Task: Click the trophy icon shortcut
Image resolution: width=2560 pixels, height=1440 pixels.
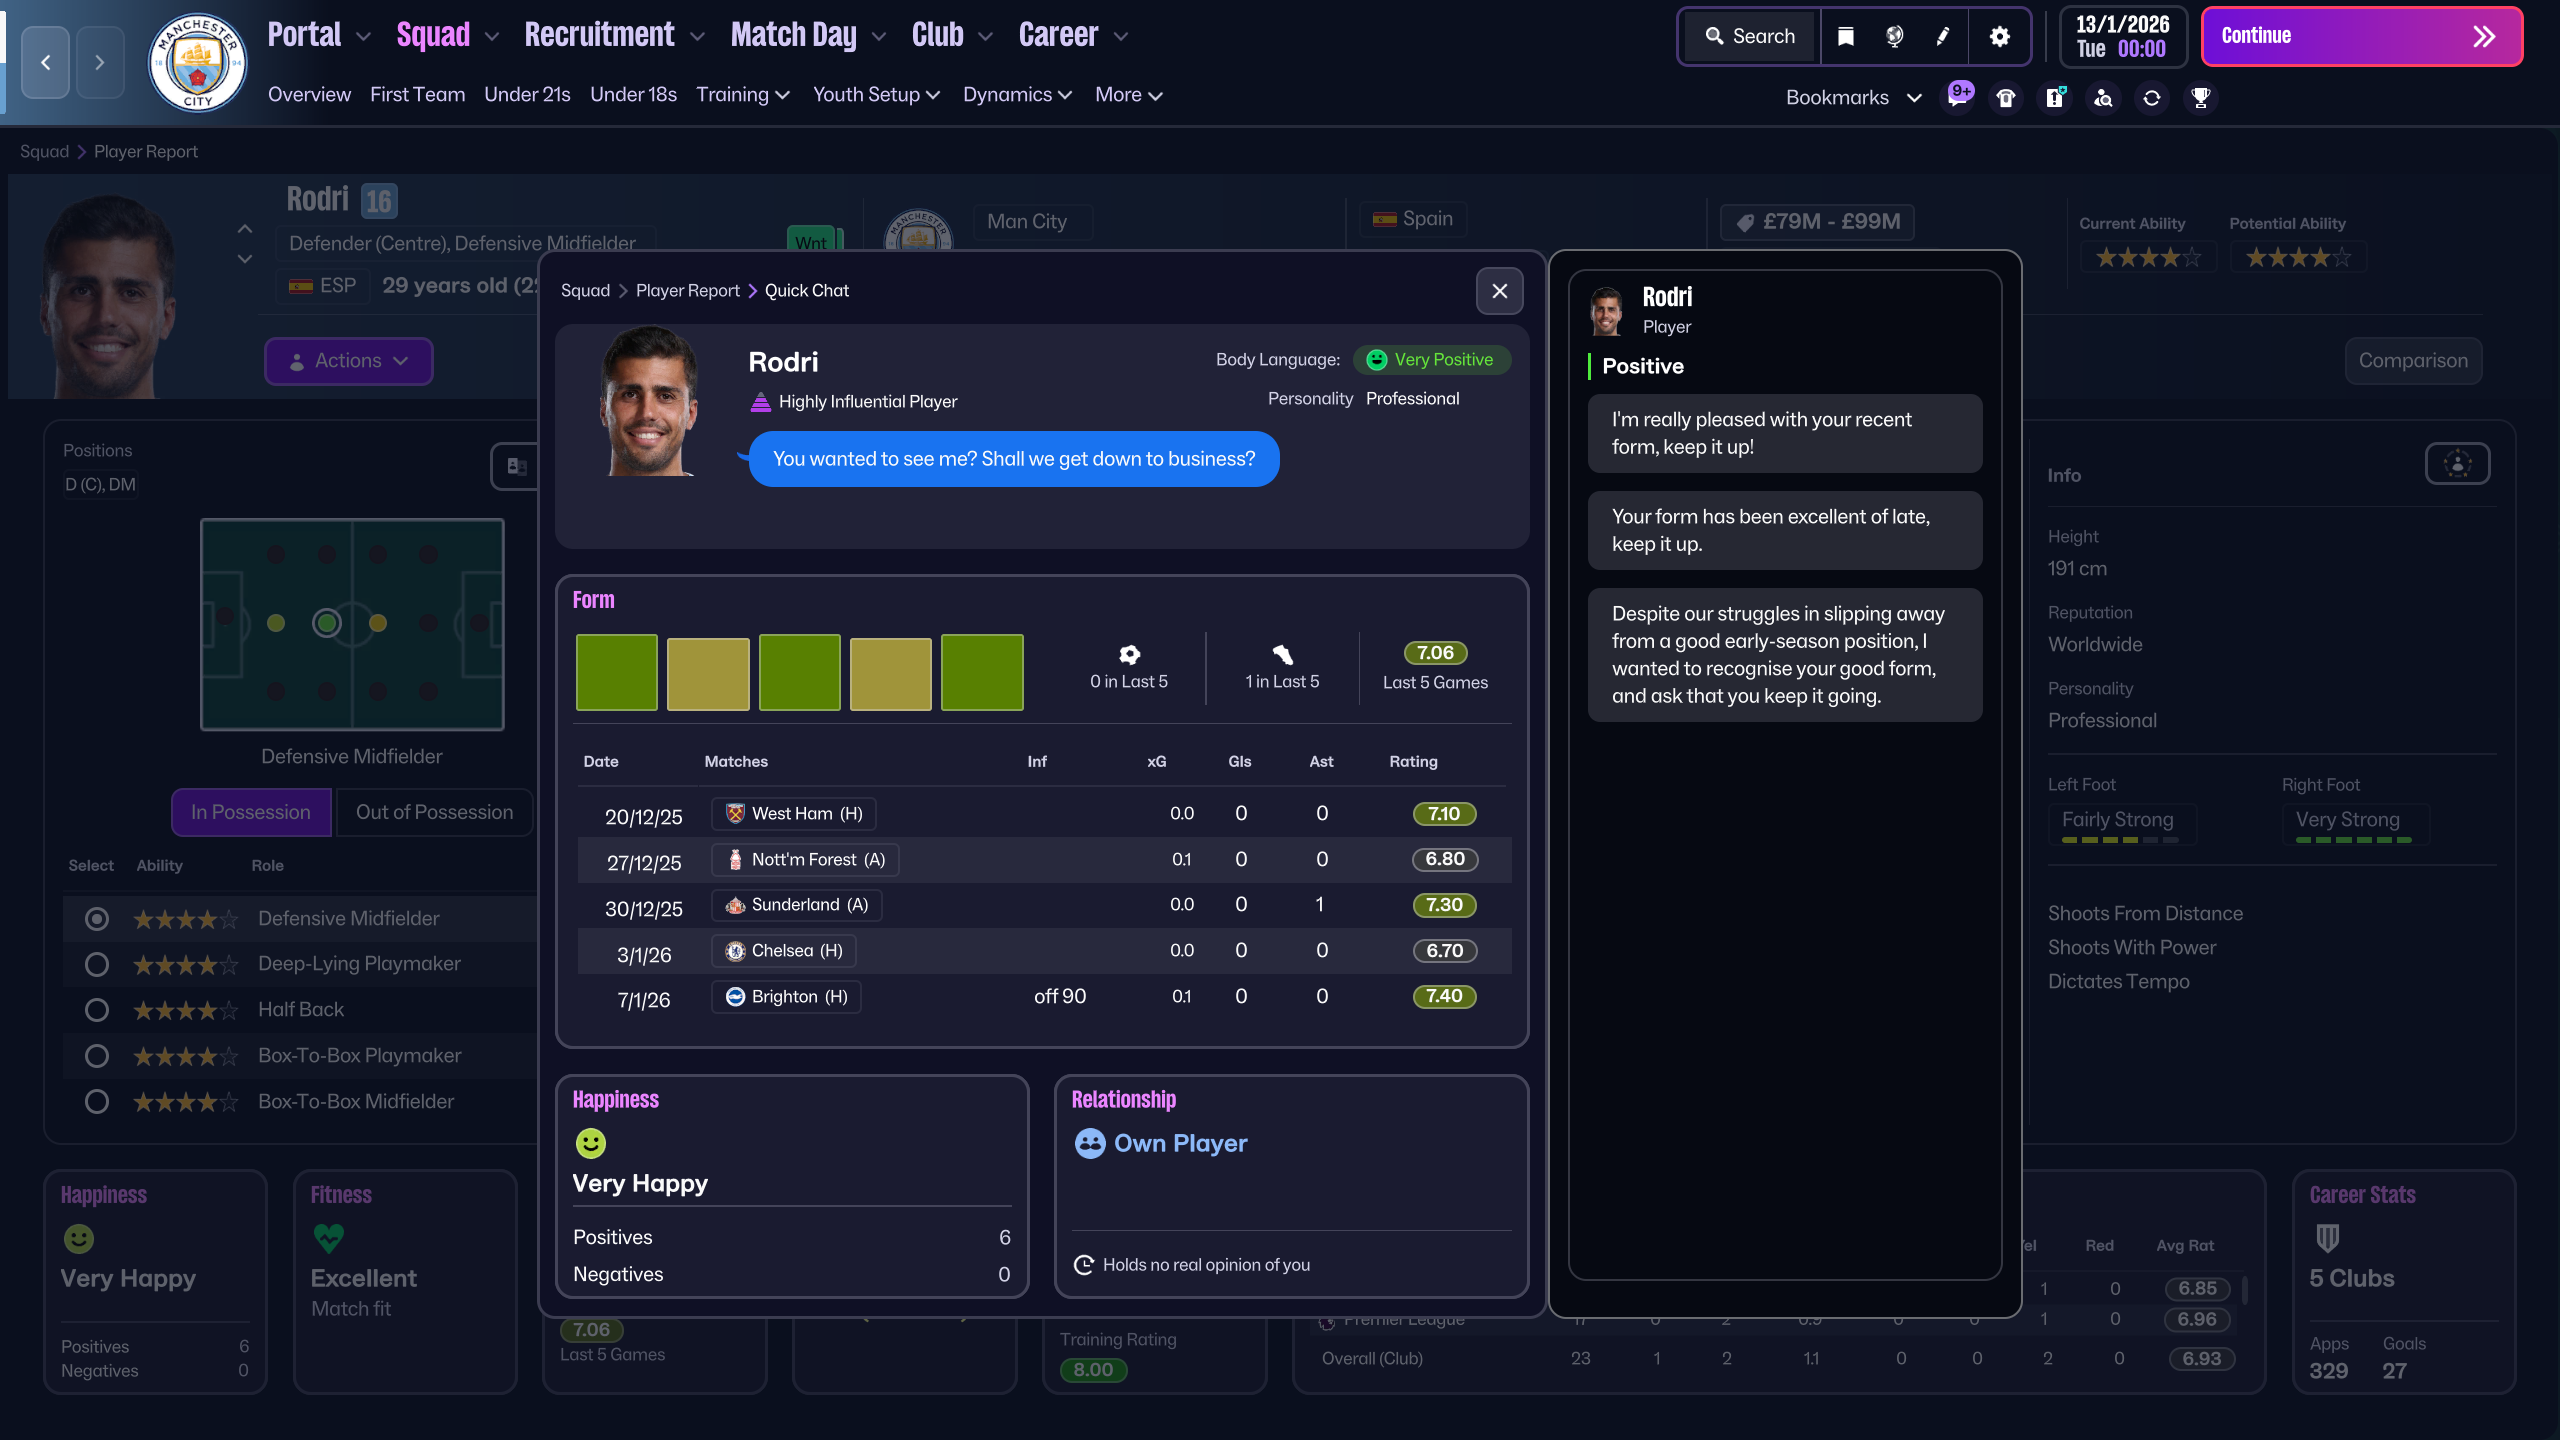Action: click(x=2200, y=98)
